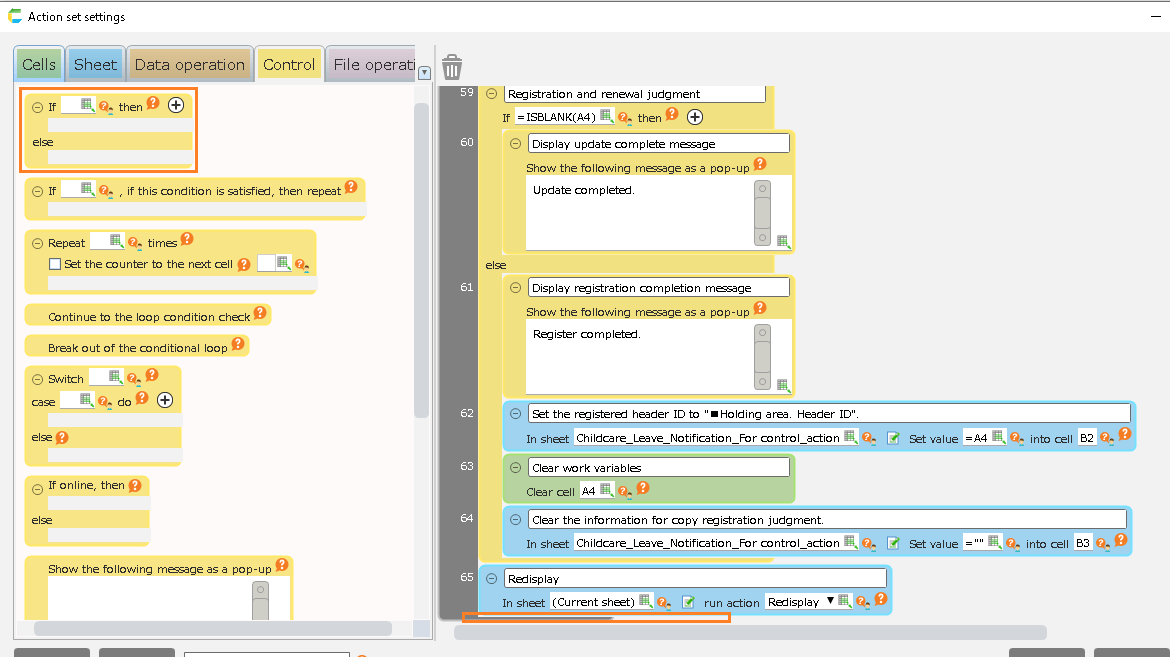Enable 'Set the counter to the next cell'
Screen dimensions: 1170x657
(x=56, y=264)
